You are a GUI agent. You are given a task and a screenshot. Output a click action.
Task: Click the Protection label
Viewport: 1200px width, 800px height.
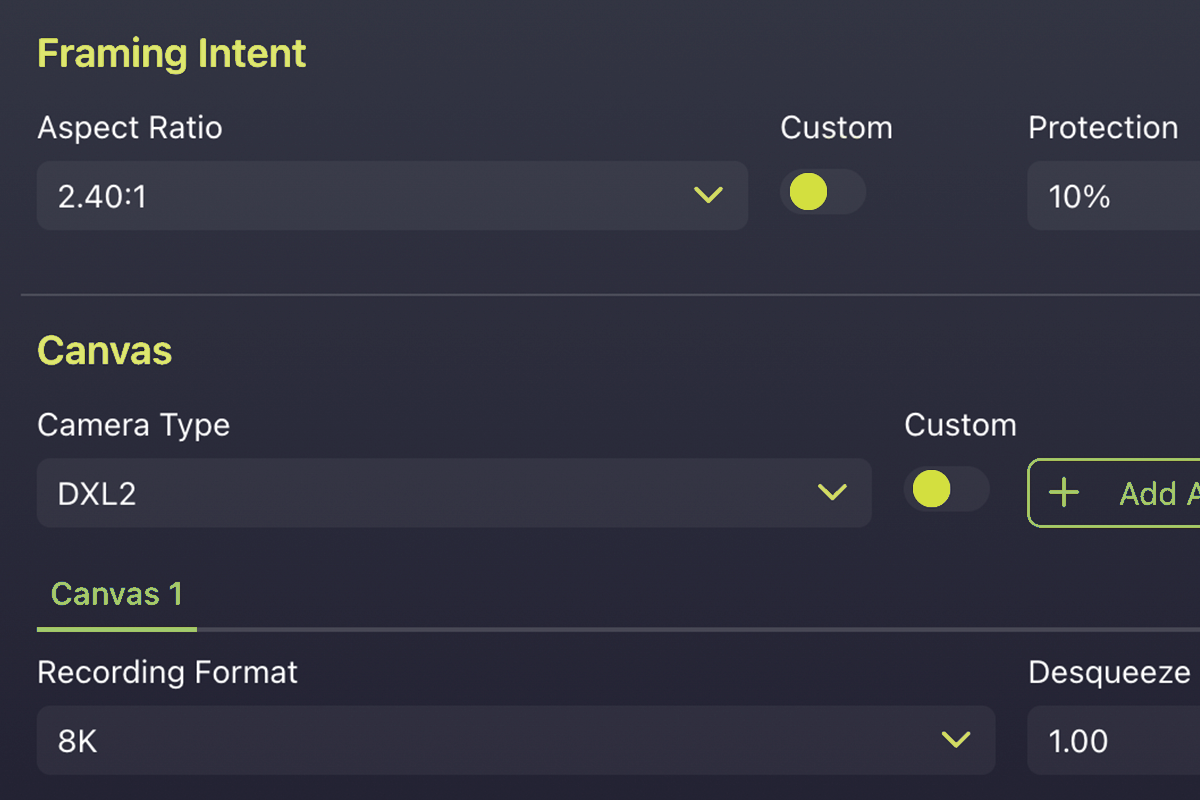[x=1103, y=128]
